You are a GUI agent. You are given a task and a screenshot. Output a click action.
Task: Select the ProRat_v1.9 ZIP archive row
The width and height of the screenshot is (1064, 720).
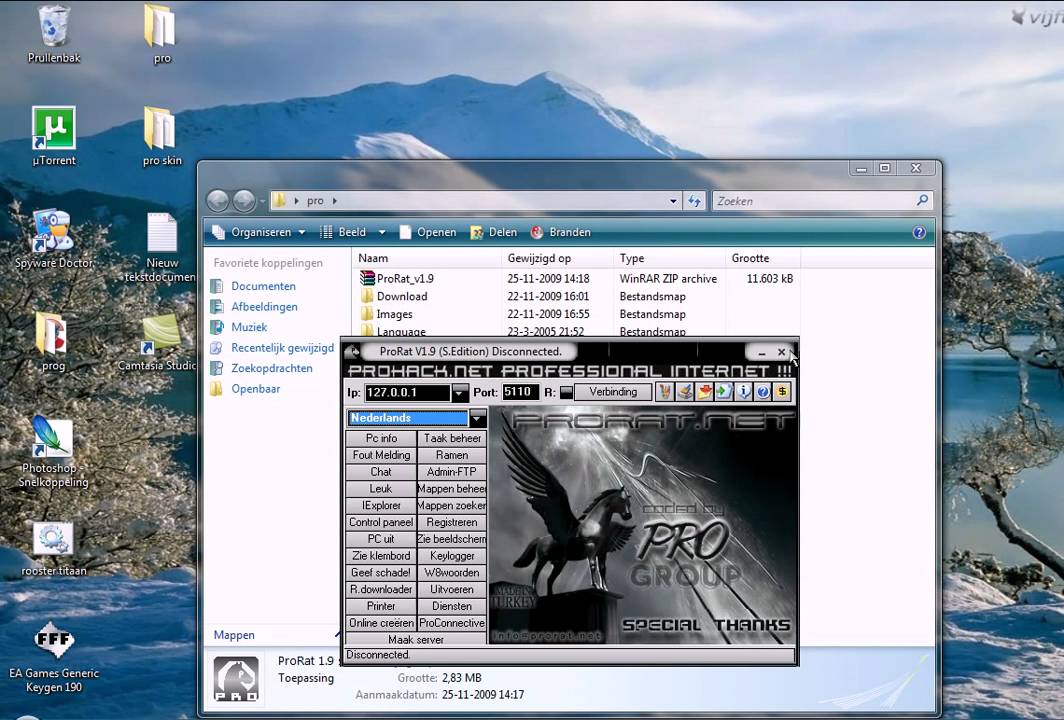point(576,278)
